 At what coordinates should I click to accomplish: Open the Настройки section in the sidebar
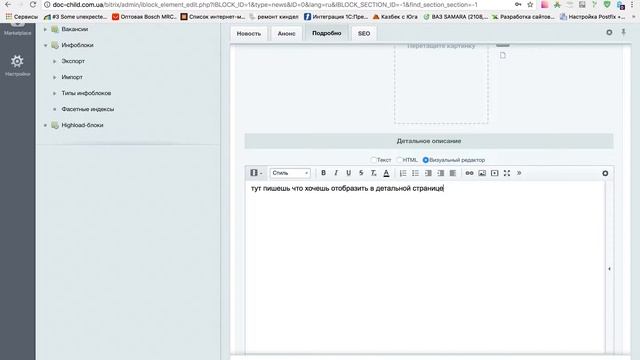(17, 65)
